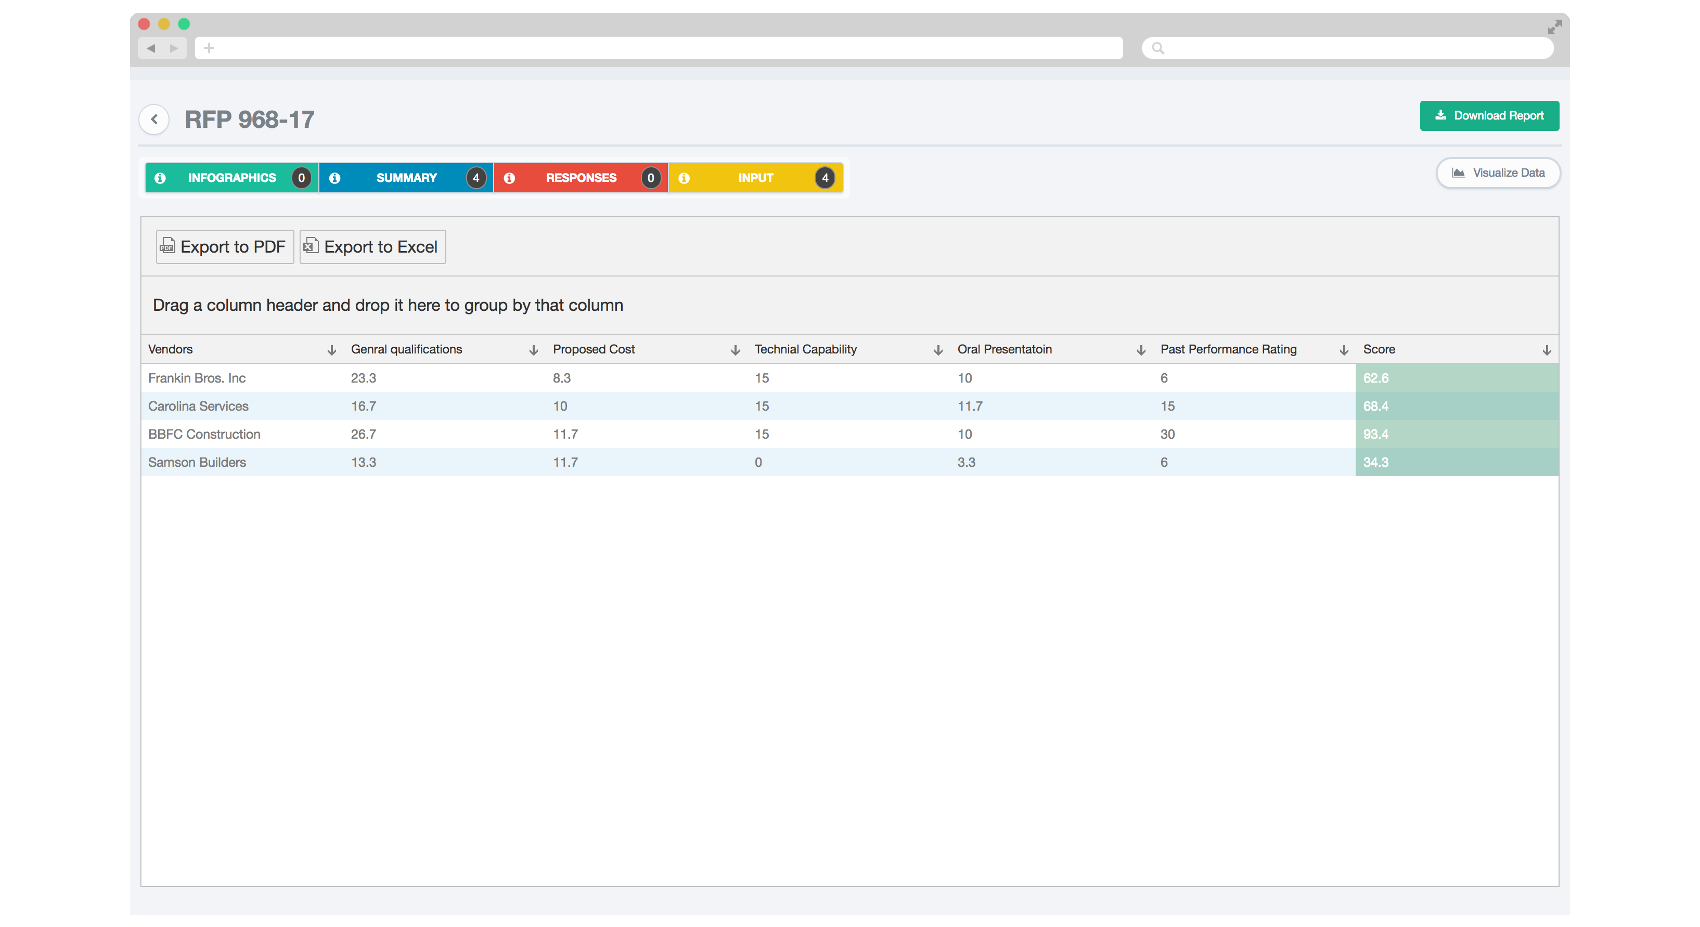Image resolution: width=1700 pixels, height=927 pixels.
Task: Switch to the Summary tab
Action: coord(406,178)
